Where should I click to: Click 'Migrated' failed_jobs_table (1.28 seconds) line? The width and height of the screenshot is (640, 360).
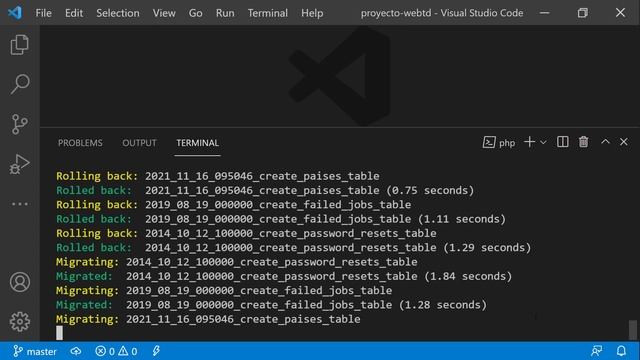[x=271, y=304]
